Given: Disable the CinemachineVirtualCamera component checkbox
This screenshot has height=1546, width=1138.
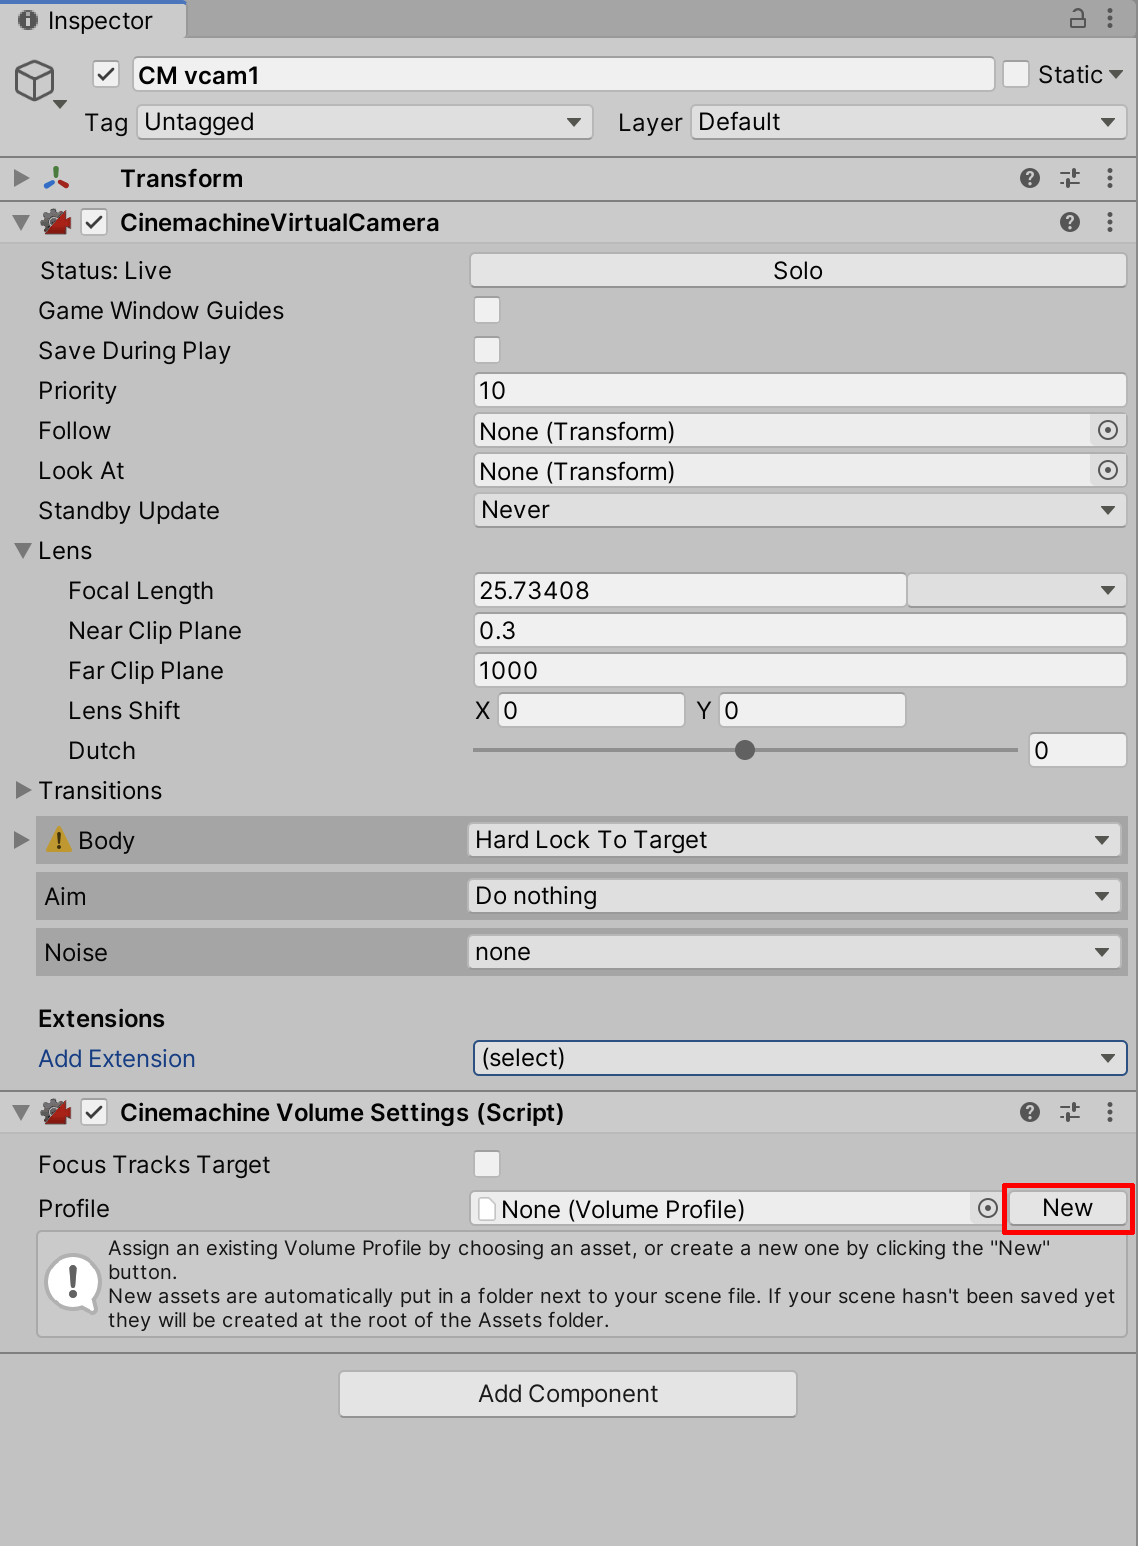Looking at the screenshot, I should click(x=94, y=222).
